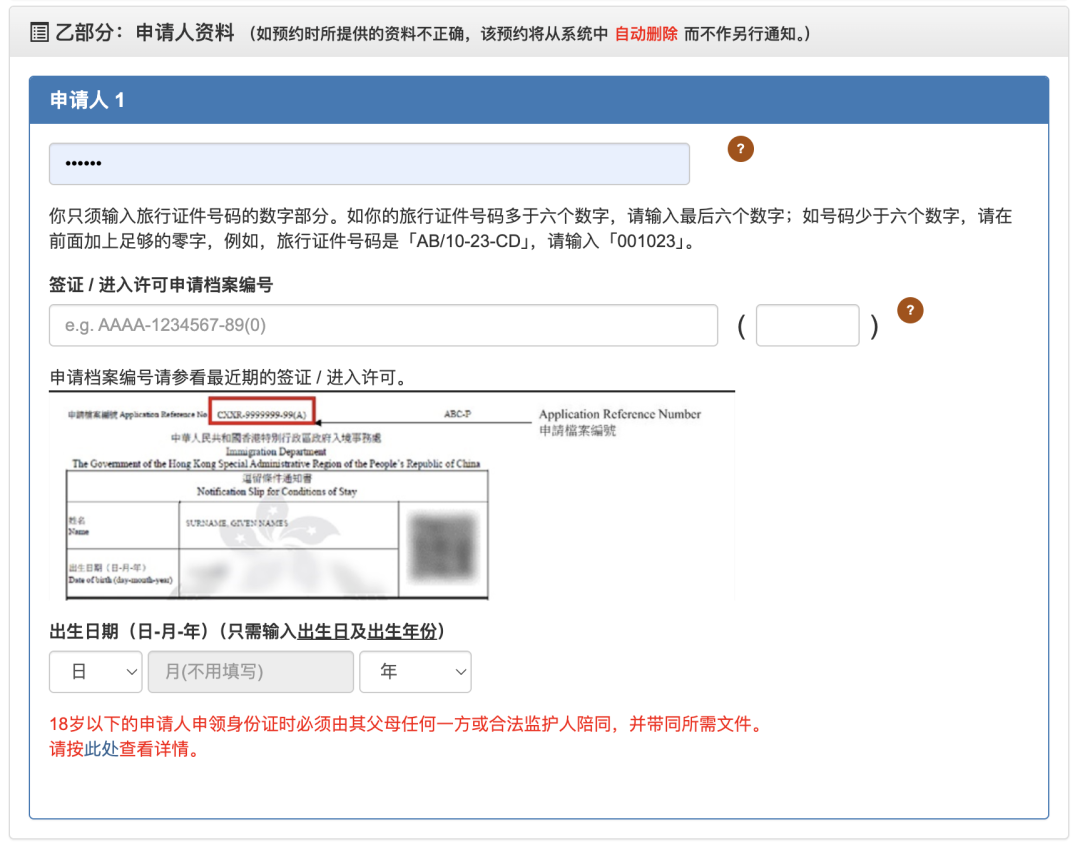Click the disabled 月(不用填写) month field
This screenshot has width=1080, height=842.
pyautogui.click(x=250, y=671)
